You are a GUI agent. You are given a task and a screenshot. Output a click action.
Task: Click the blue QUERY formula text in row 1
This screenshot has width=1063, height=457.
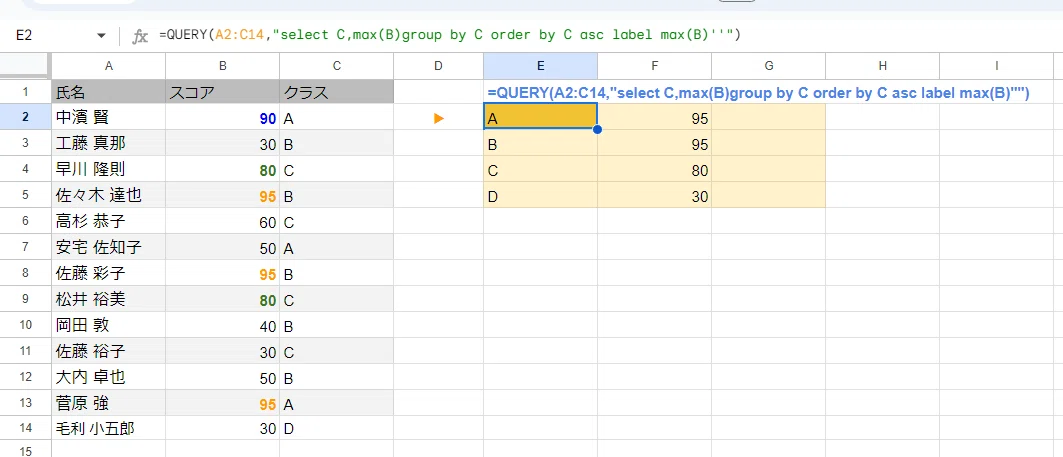(758, 93)
